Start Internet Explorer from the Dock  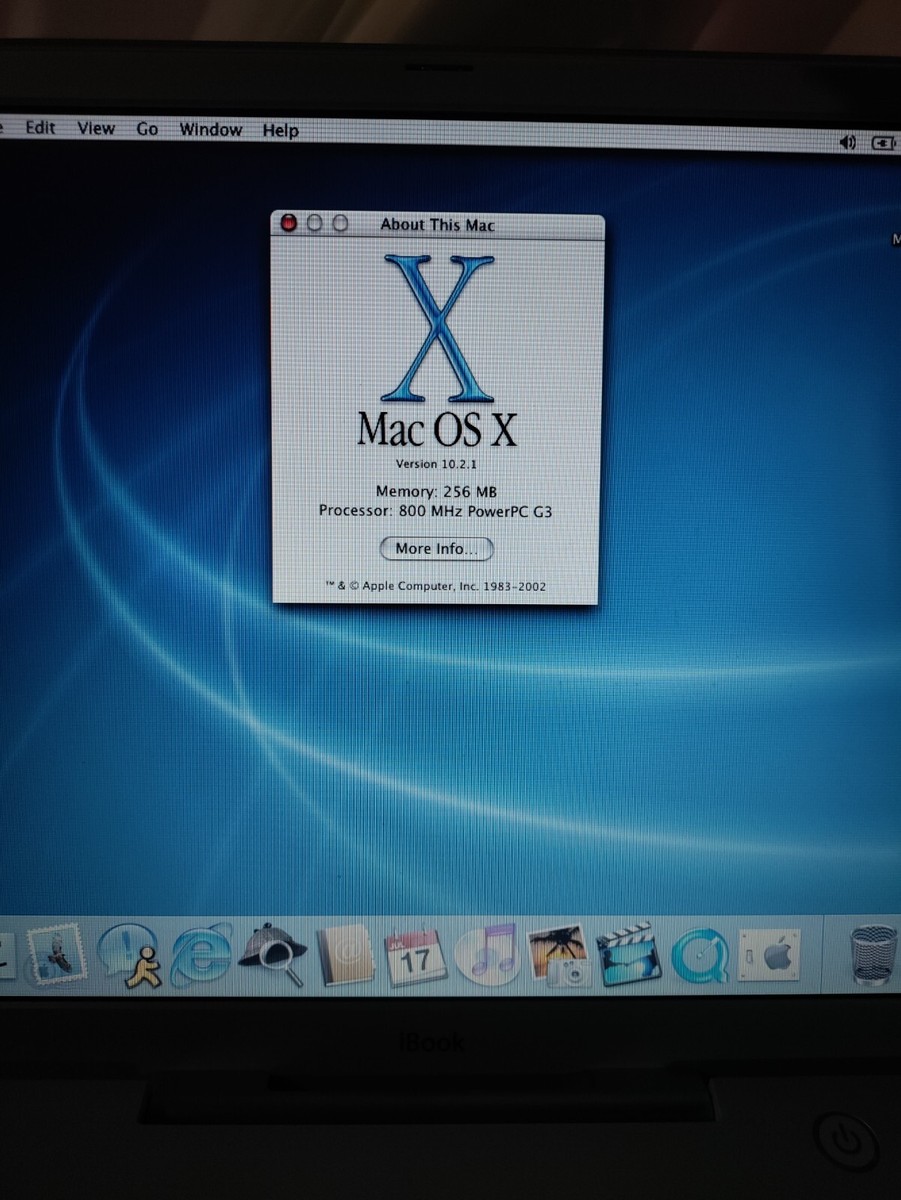tap(200, 958)
